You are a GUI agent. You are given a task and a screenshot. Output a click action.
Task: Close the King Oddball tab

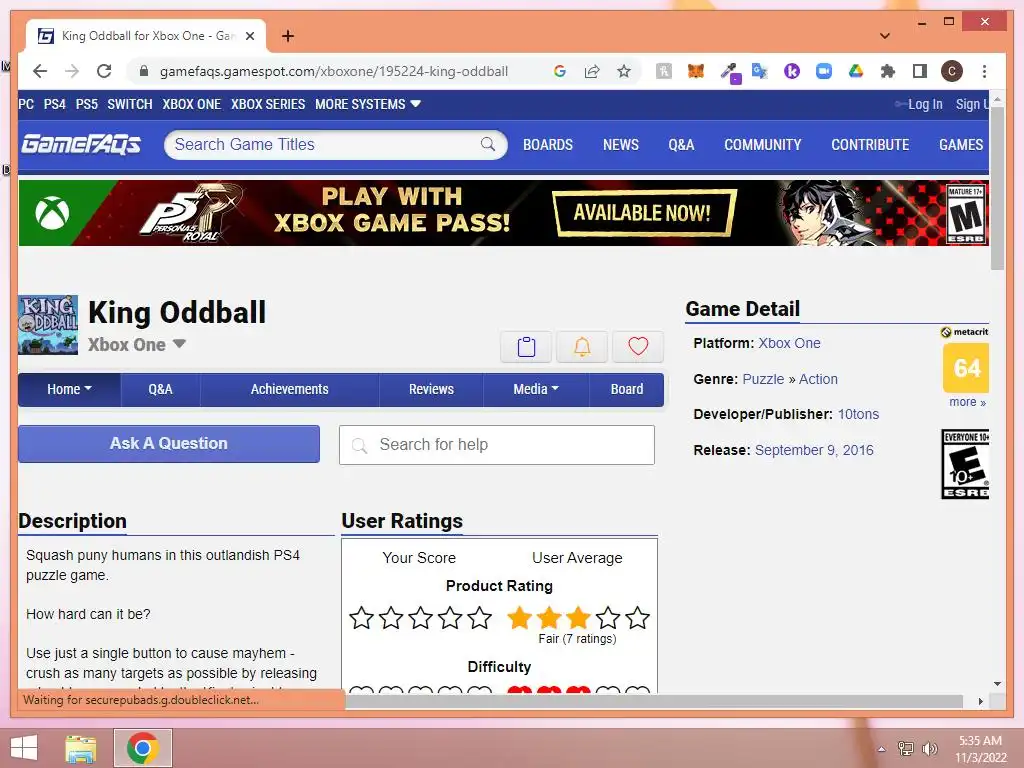click(249, 36)
